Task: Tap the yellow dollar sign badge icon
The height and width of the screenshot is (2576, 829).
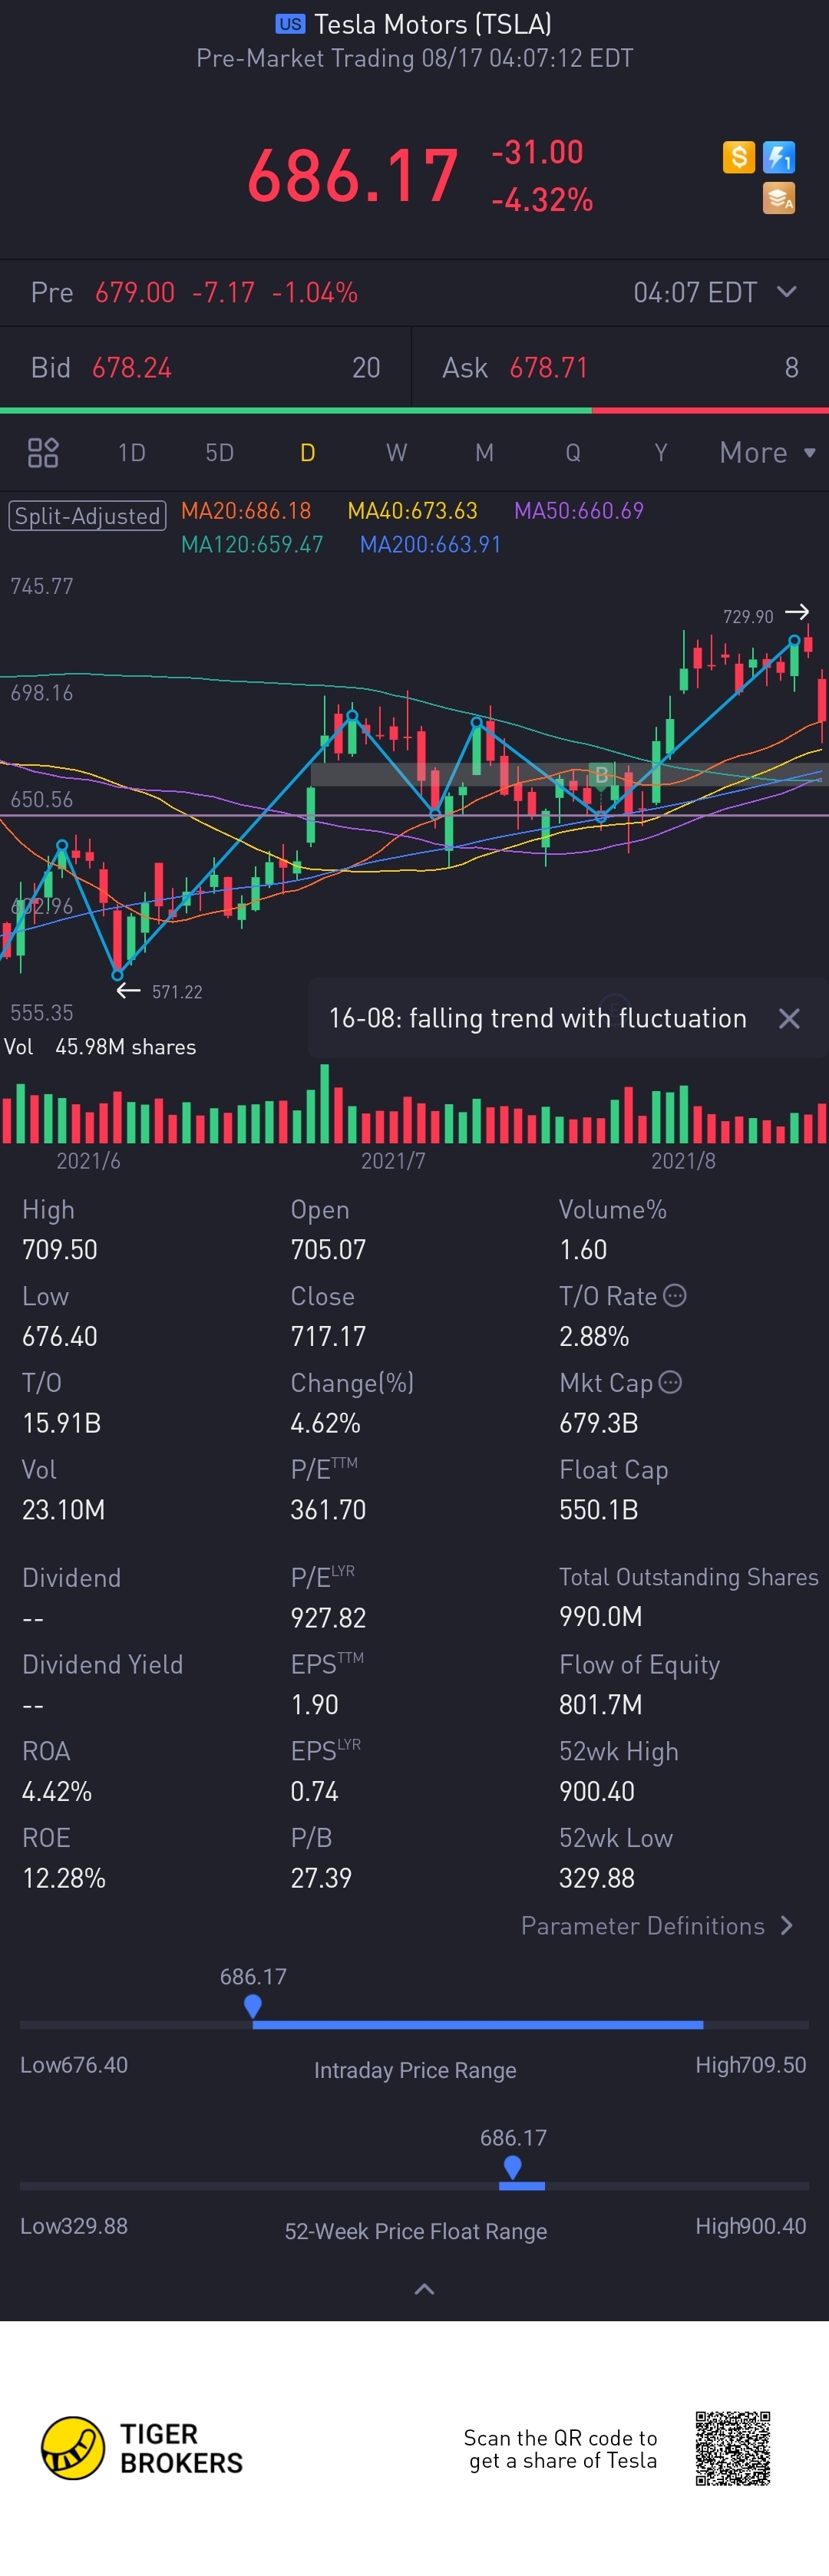Action: (x=738, y=157)
